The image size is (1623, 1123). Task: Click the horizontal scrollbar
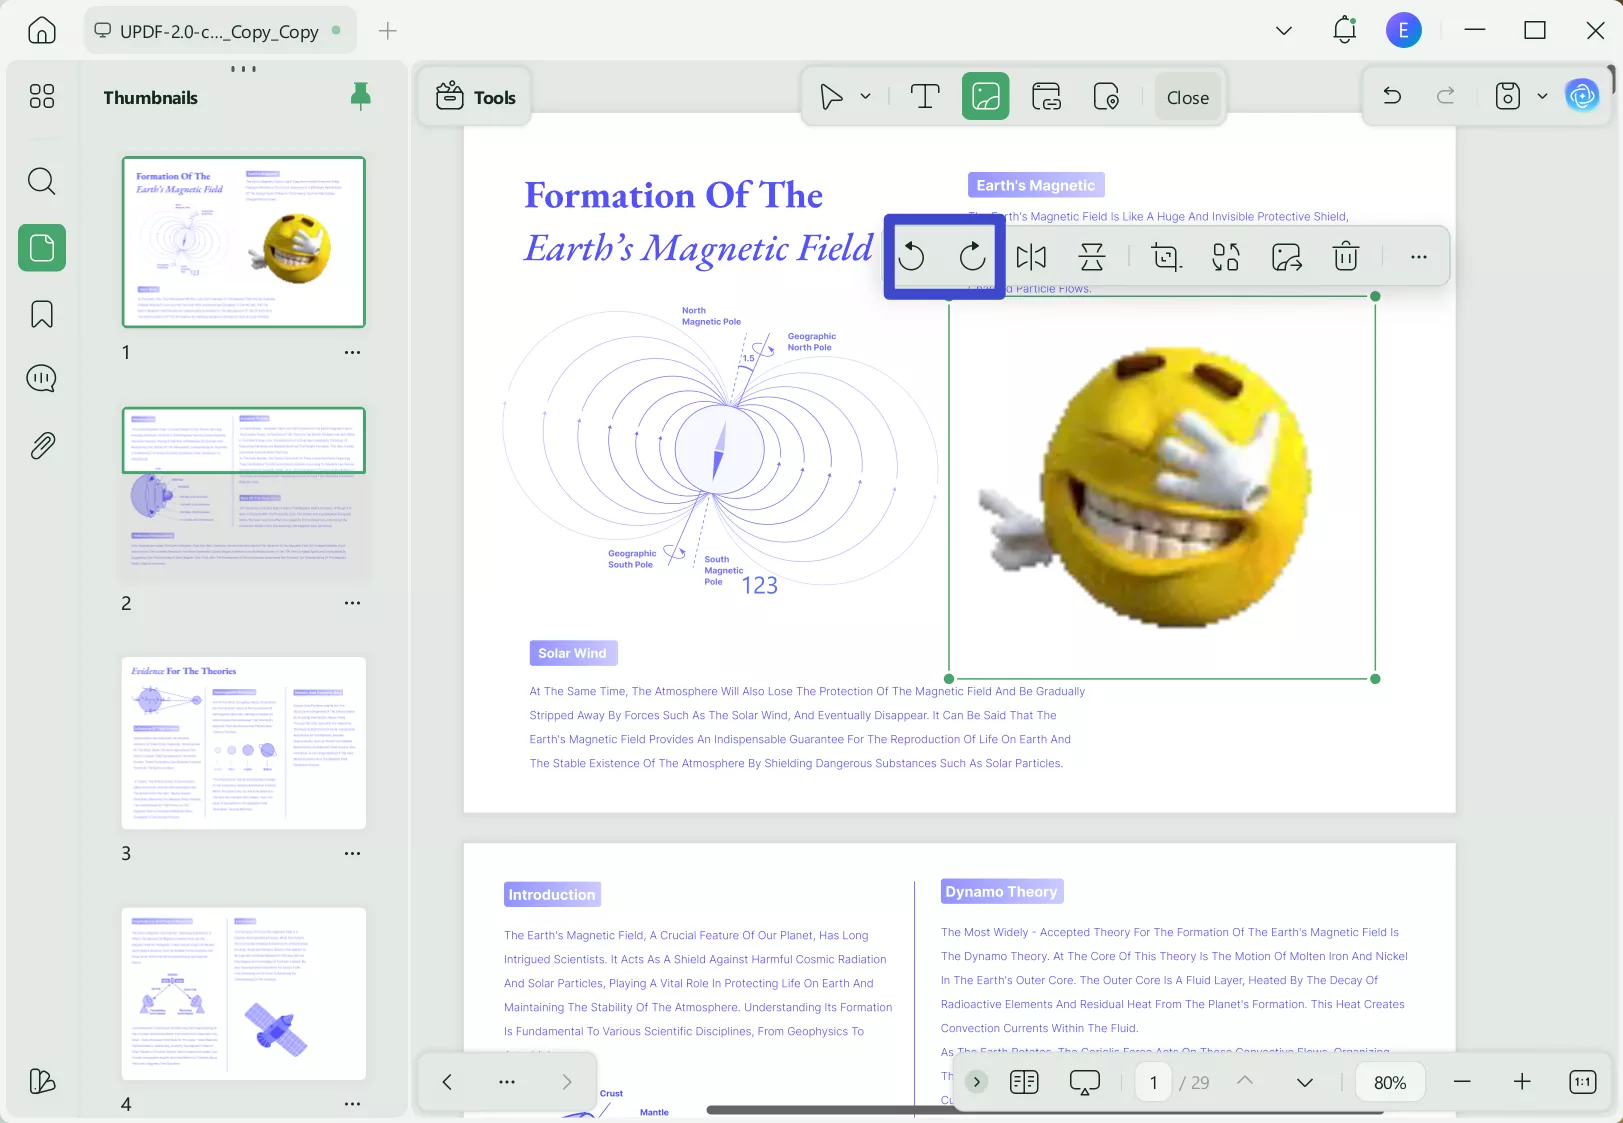point(1045,1110)
